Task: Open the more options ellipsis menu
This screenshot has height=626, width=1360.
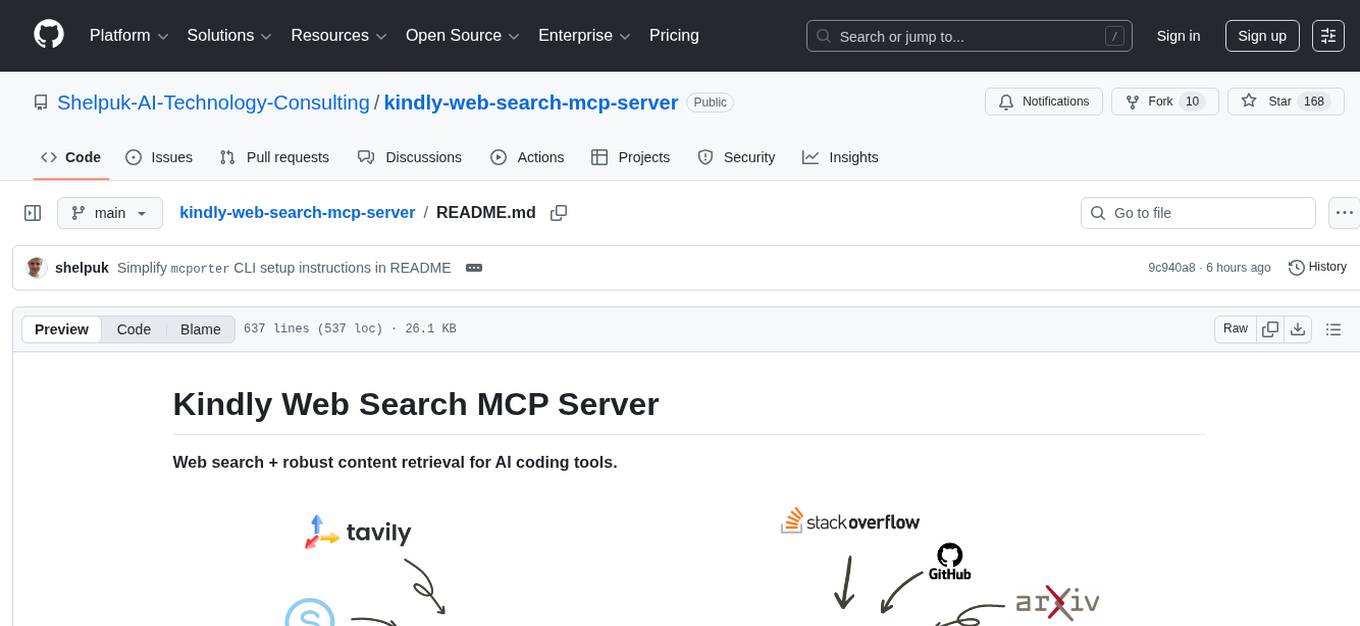Action: 1344,212
